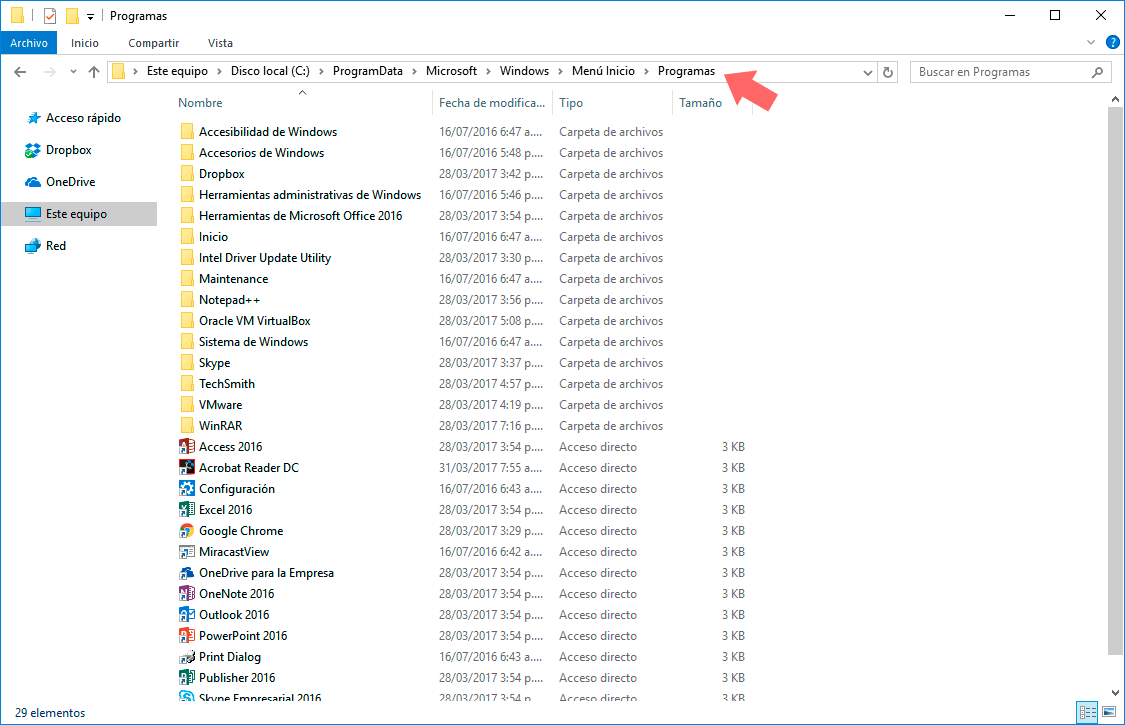The height and width of the screenshot is (725, 1125).
Task: Expand the chevron after Menú Inicio in path
Action: click(646, 71)
